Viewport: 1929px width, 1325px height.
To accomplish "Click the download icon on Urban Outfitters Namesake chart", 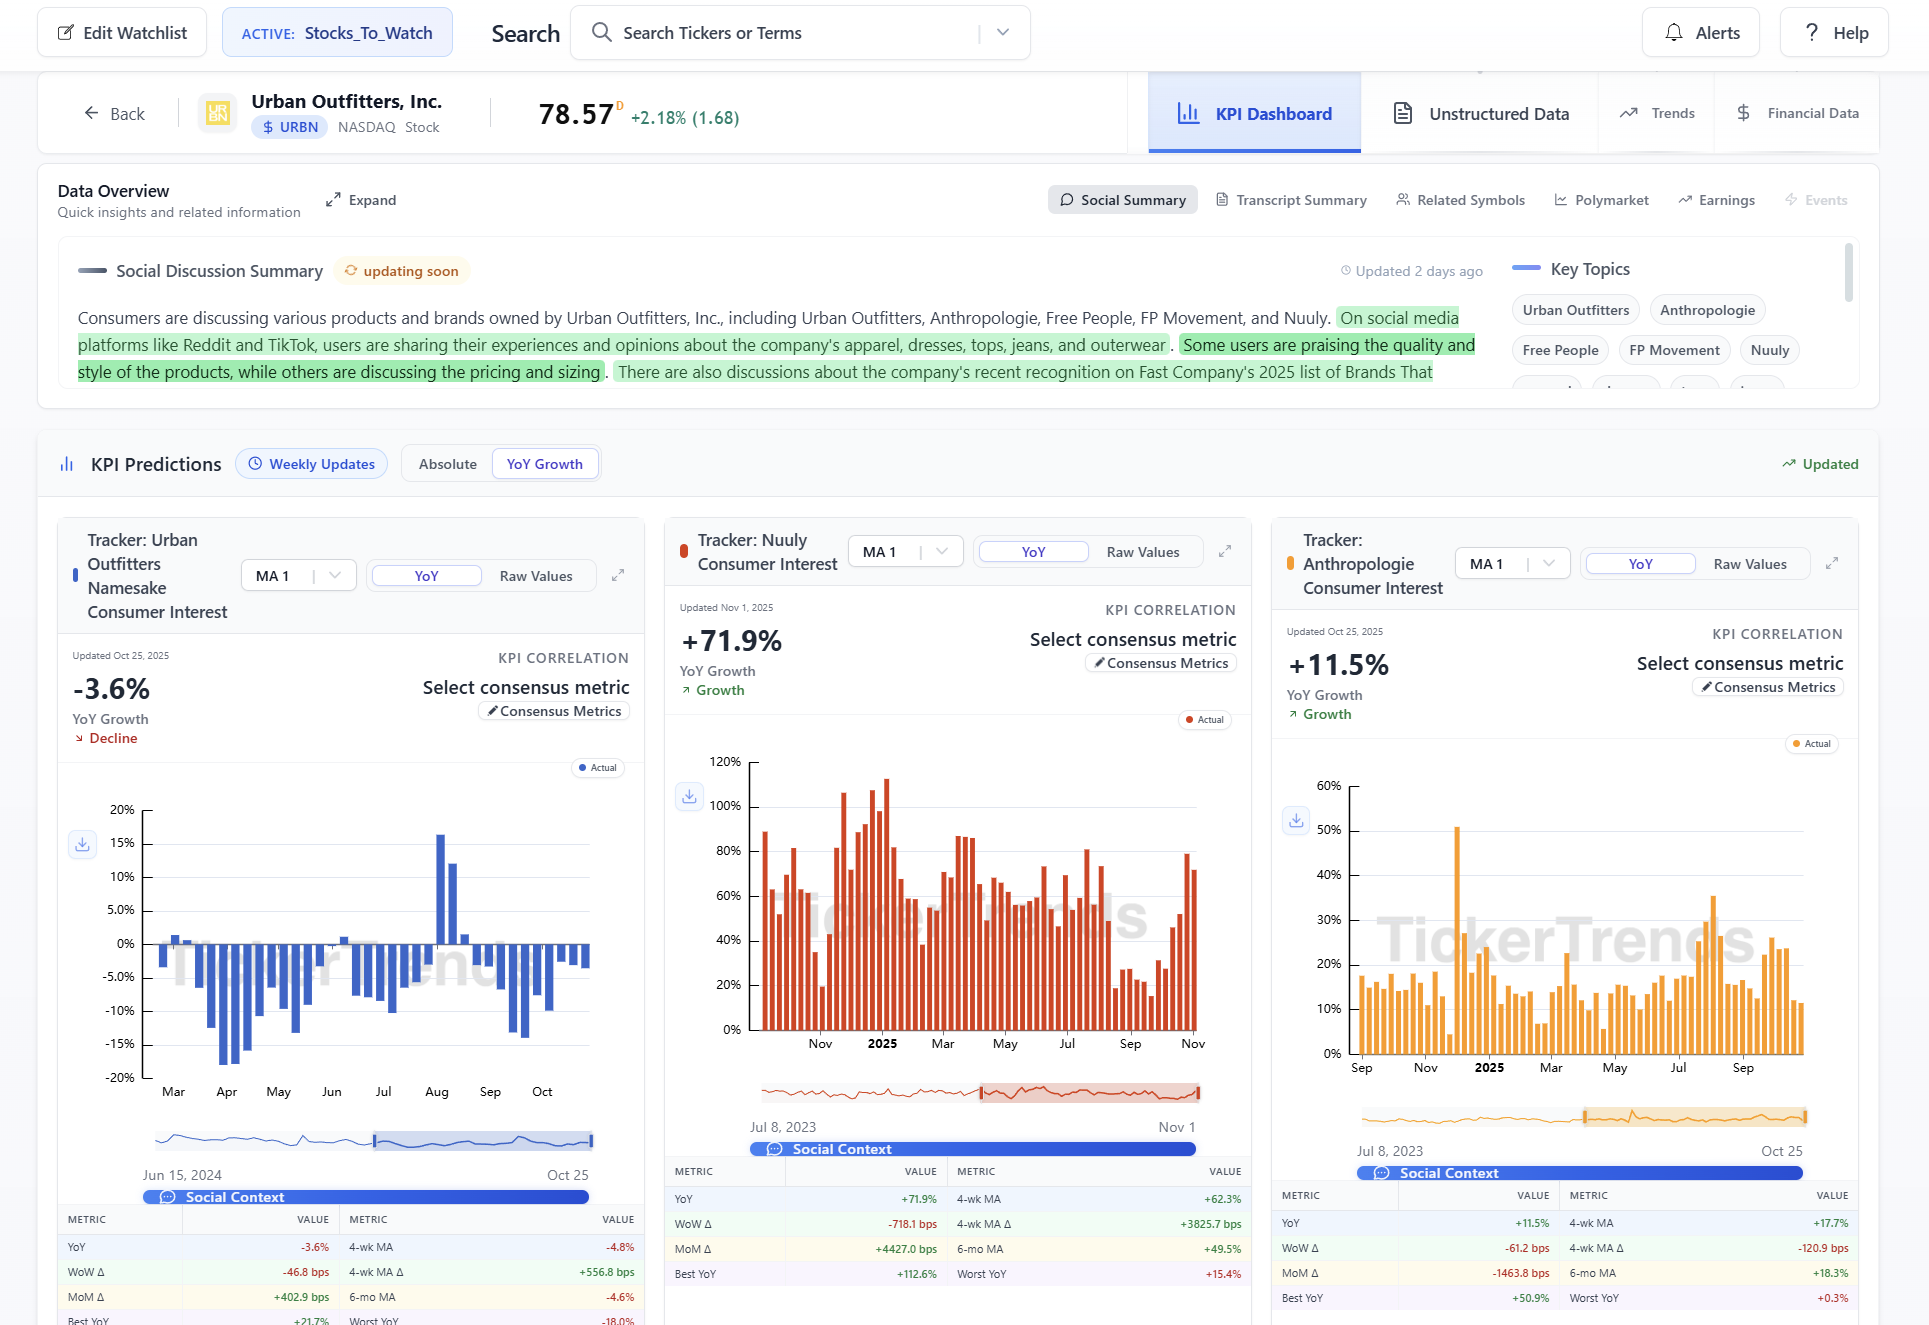I will (x=82, y=844).
